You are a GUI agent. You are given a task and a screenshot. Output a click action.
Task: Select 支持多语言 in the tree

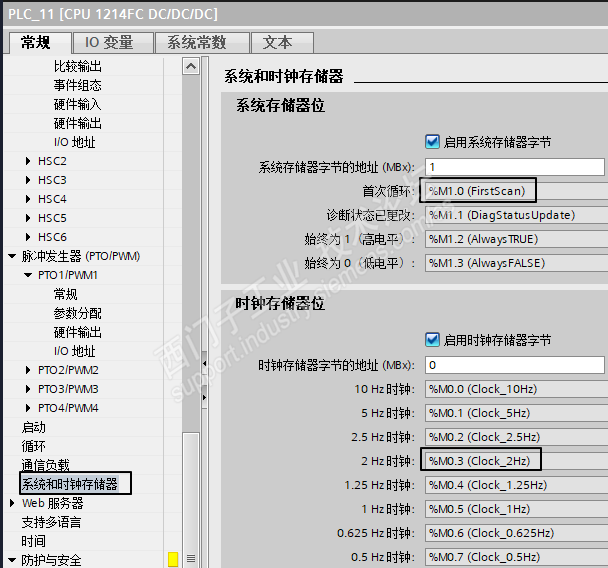coord(52,522)
